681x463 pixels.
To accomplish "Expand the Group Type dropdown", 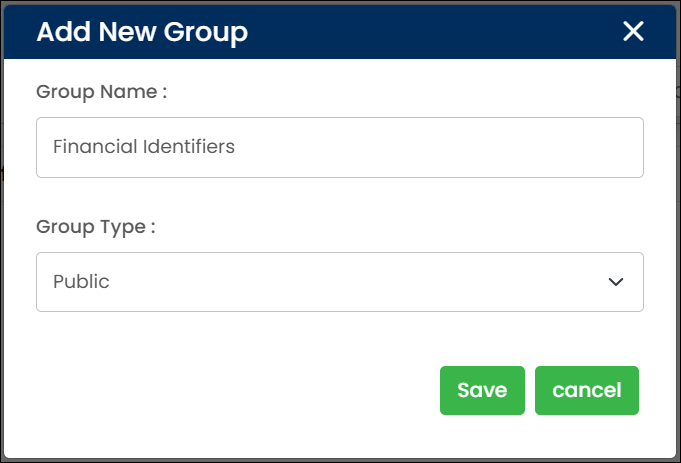I will coord(339,282).
